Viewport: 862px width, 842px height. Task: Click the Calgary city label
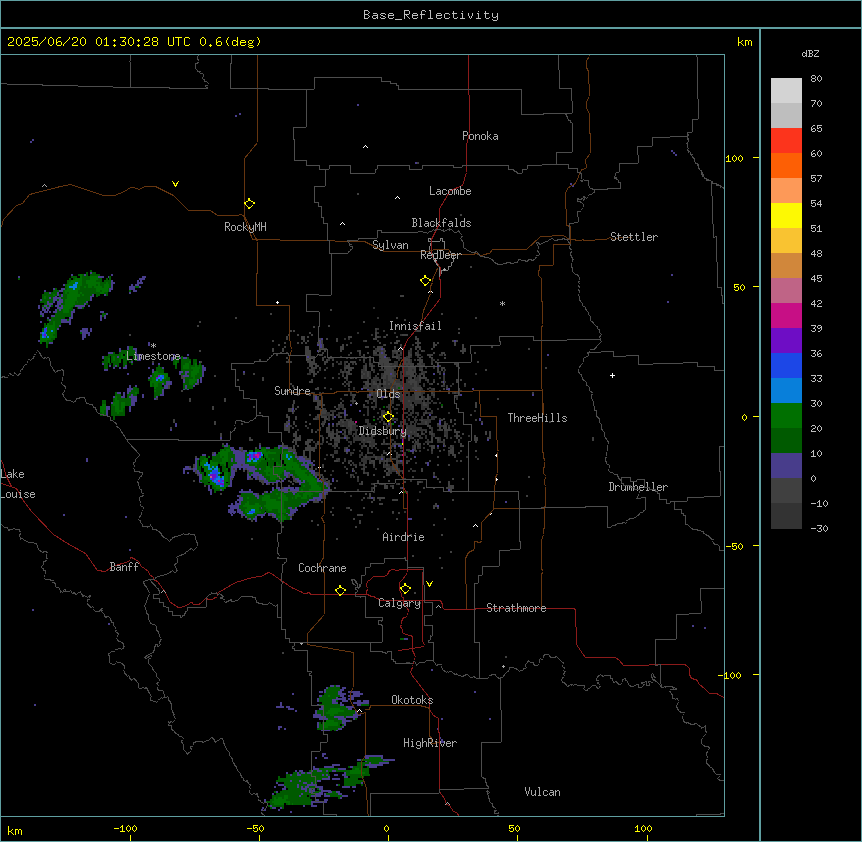coord(400,603)
